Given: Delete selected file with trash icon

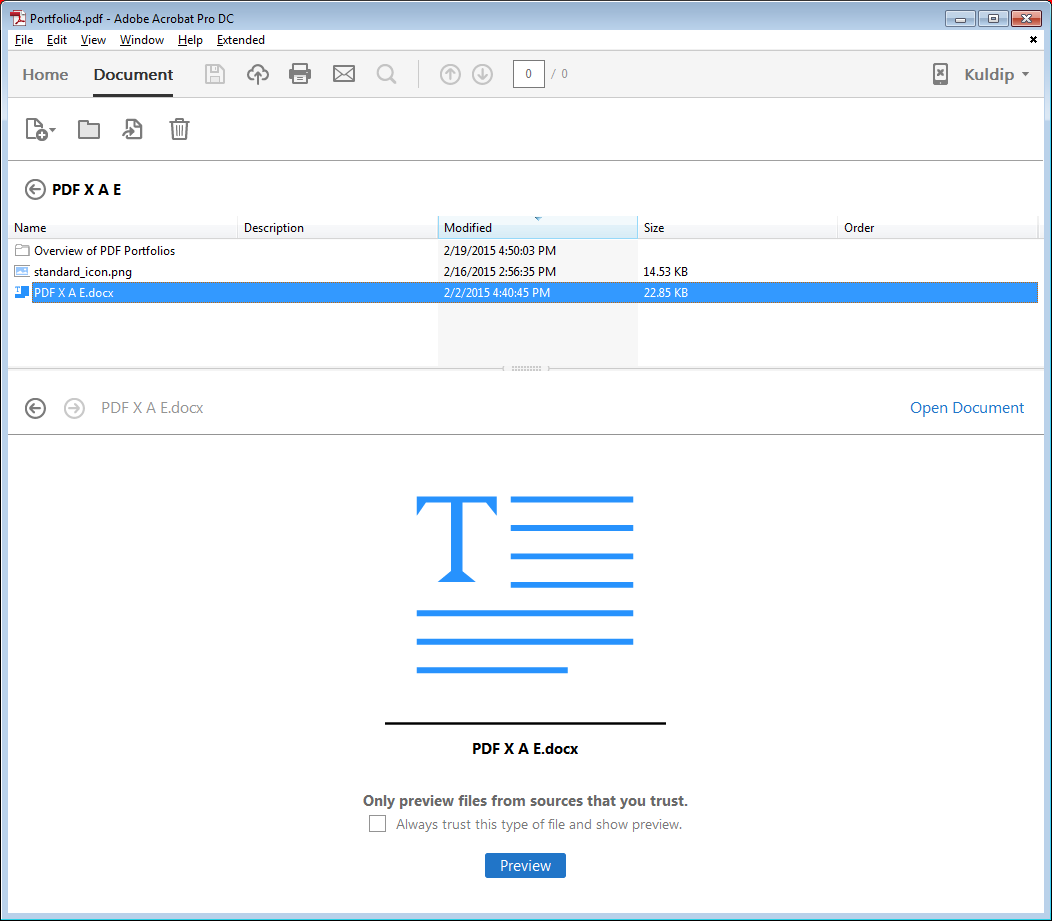Looking at the screenshot, I should tap(179, 129).
